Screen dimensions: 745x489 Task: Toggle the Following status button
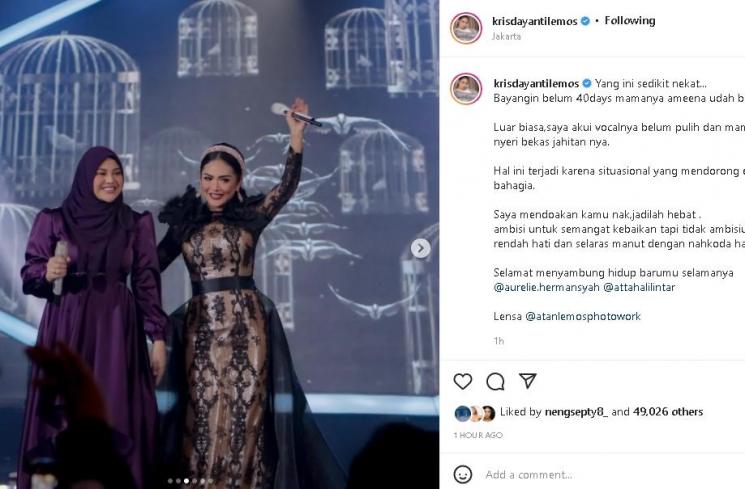pos(630,20)
